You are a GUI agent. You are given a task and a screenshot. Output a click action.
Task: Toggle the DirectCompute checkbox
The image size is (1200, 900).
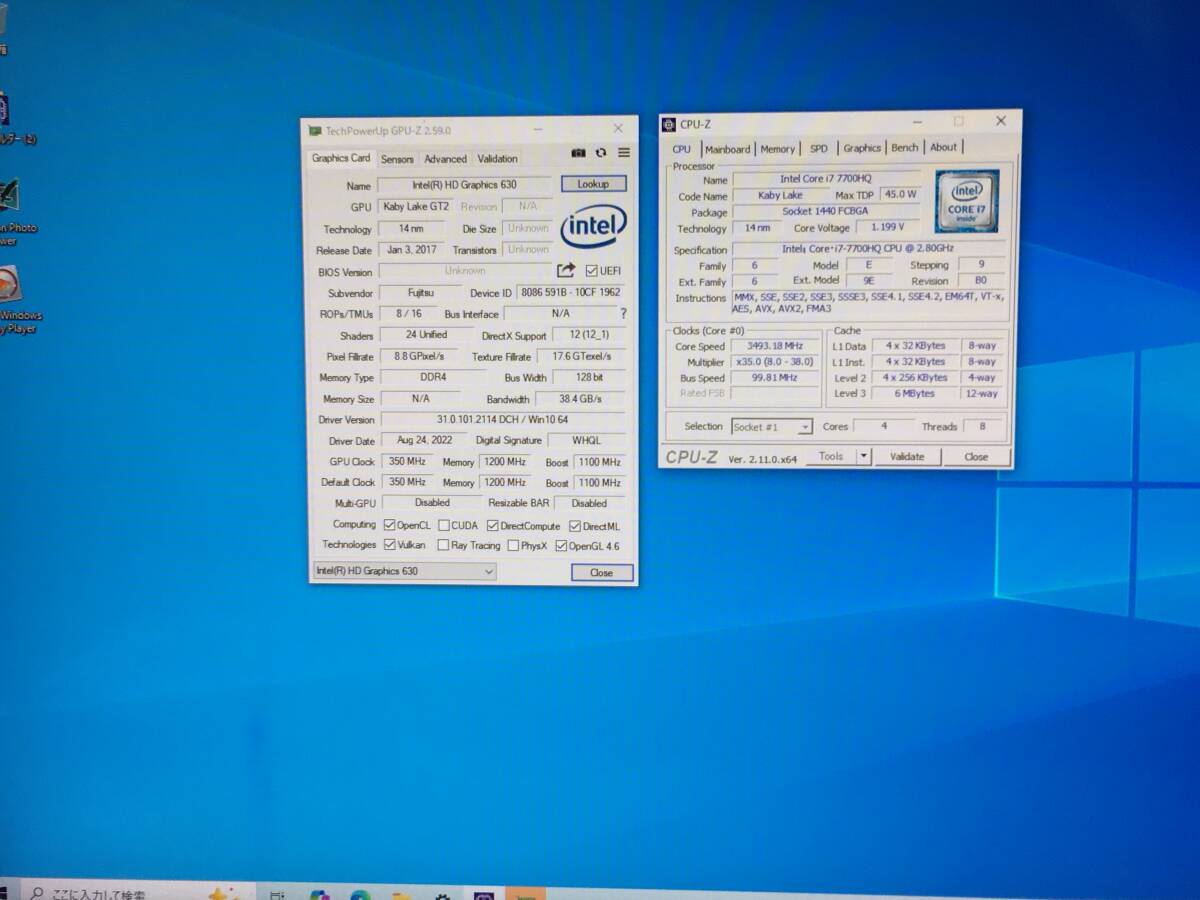492,526
